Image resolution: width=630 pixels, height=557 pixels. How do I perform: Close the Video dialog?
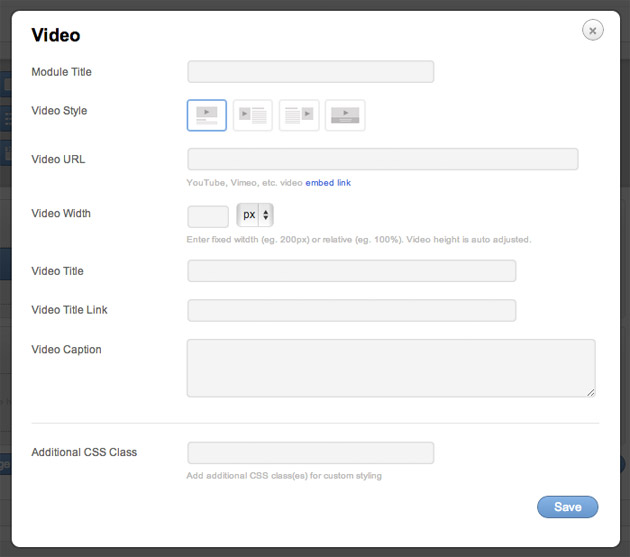click(x=593, y=30)
